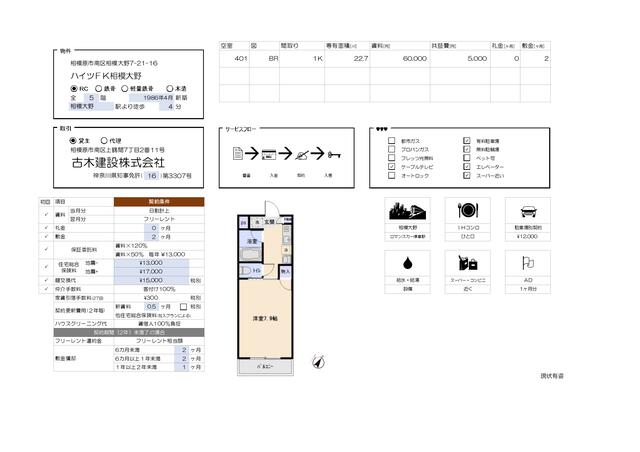
Task: Click the grocery shopping bags icon
Action: [468, 263]
